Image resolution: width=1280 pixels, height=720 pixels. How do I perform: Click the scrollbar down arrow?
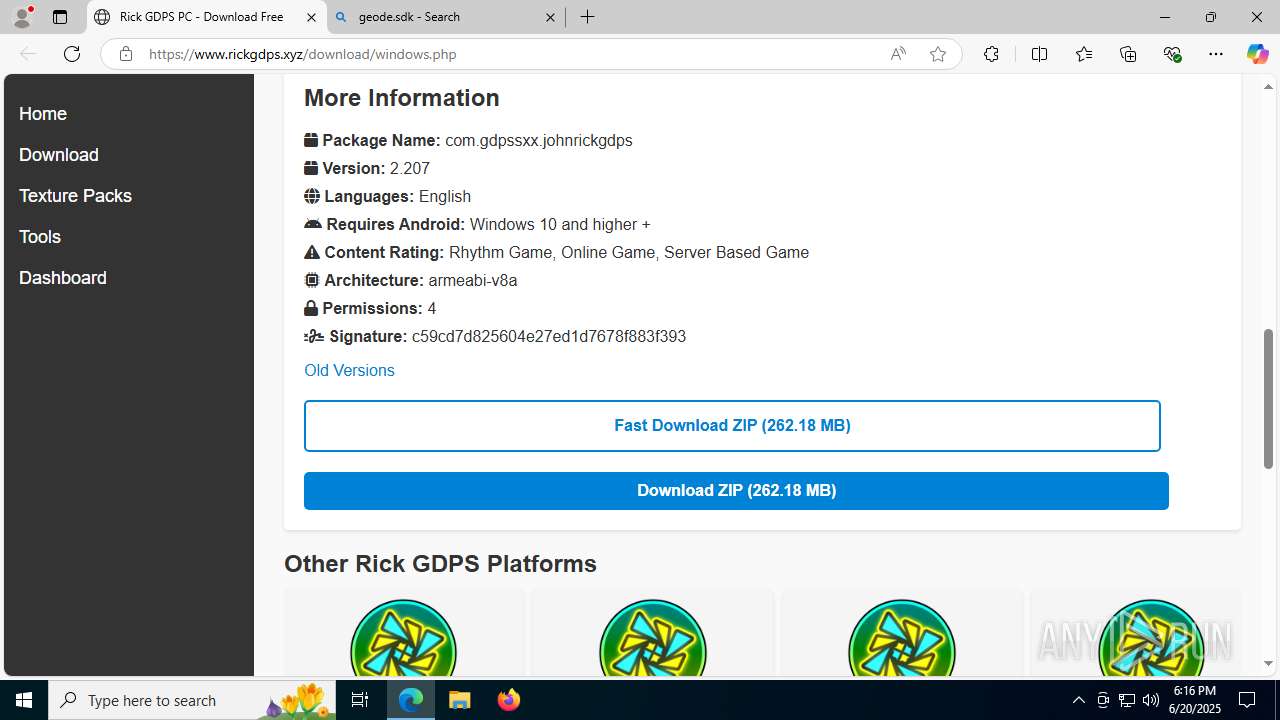pos(1268,664)
